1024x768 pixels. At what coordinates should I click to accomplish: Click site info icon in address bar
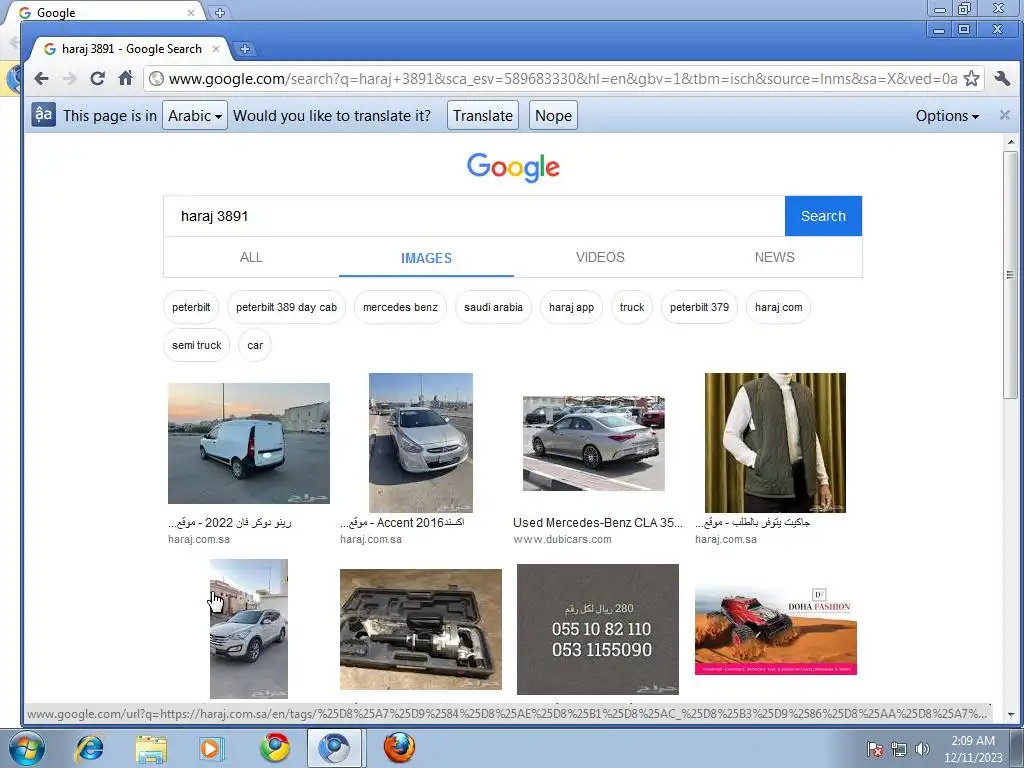(x=156, y=79)
